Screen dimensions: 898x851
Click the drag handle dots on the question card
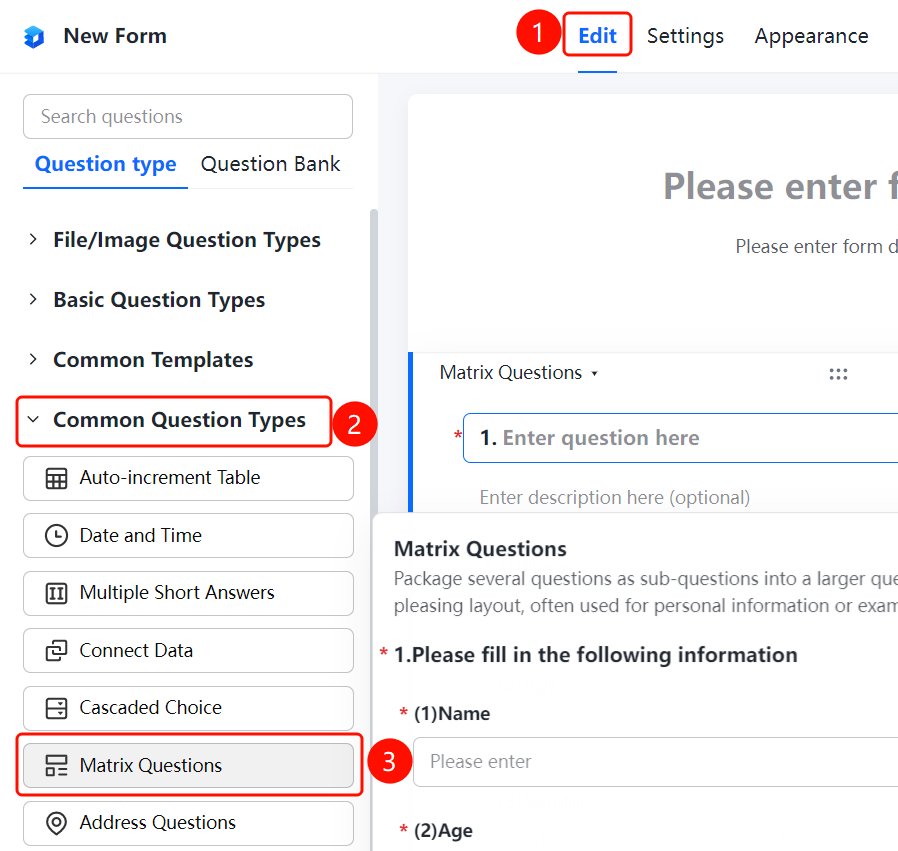[x=838, y=374]
